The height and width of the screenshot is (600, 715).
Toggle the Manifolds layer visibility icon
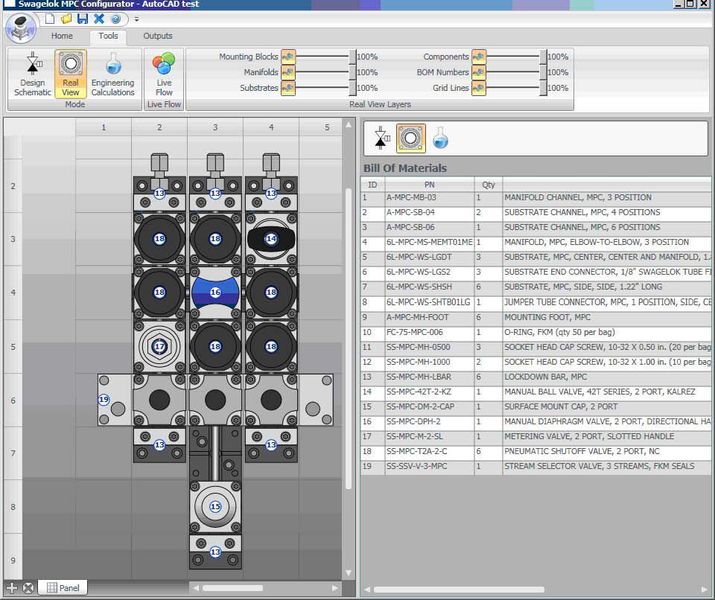tap(288, 72)
